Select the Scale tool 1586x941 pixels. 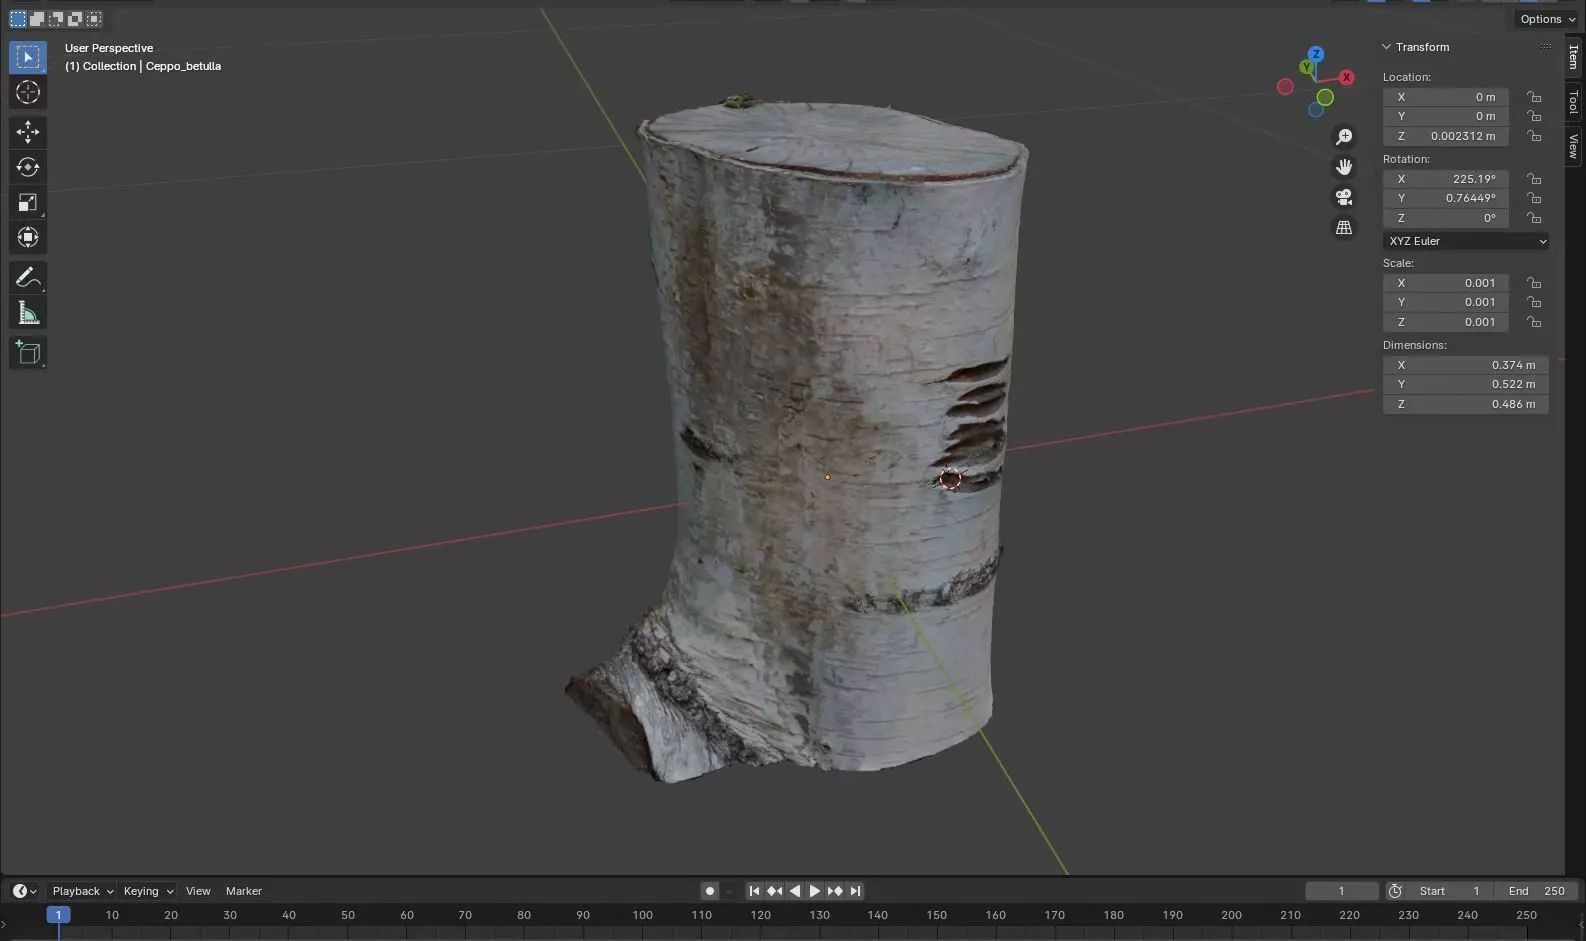point(28,202)
